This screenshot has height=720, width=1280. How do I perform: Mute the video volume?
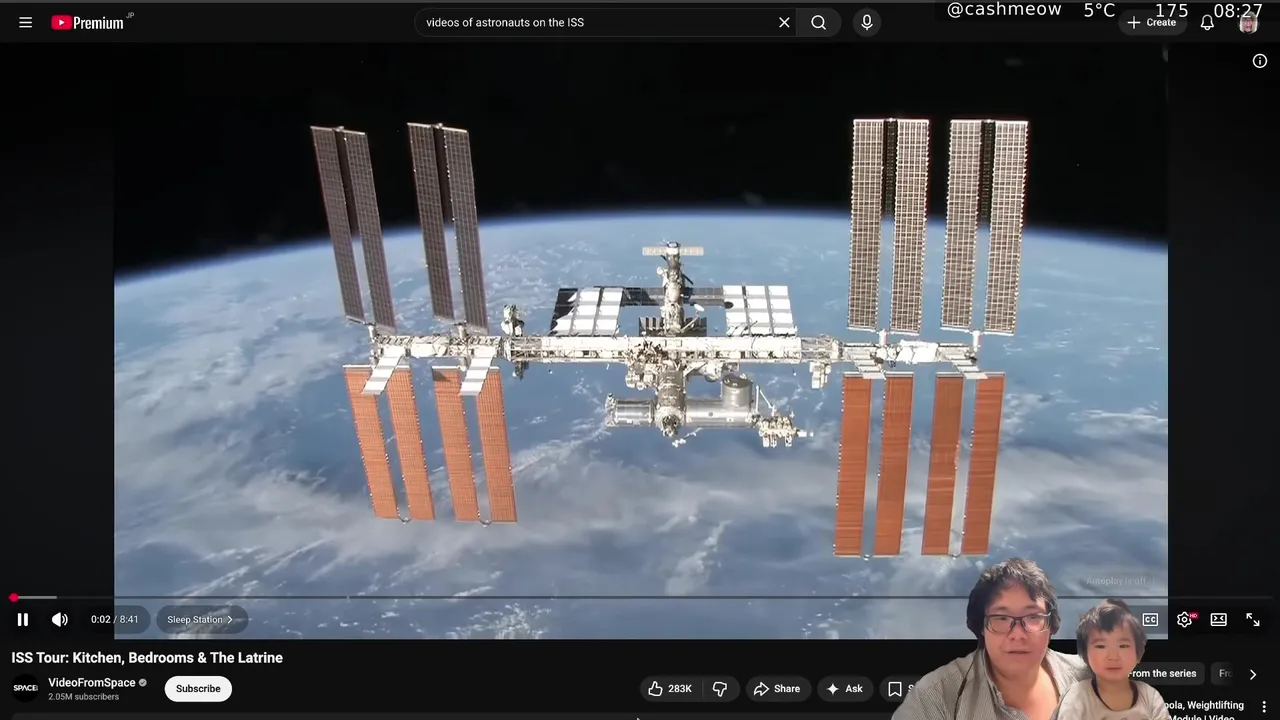coord(60,619)
